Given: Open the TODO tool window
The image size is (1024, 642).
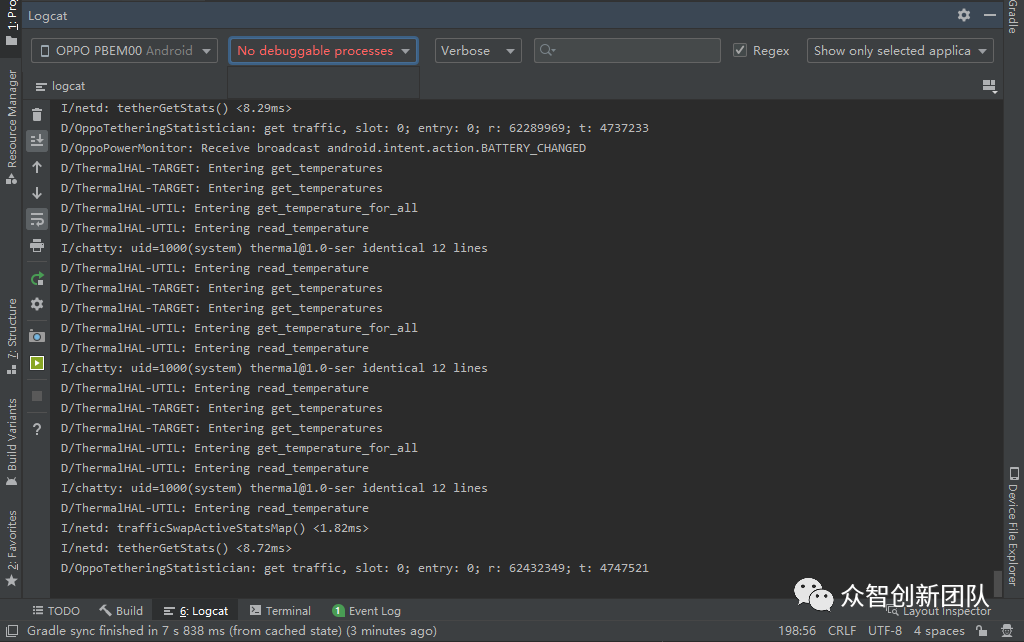Looking at the screenshot, I should 56,611.
